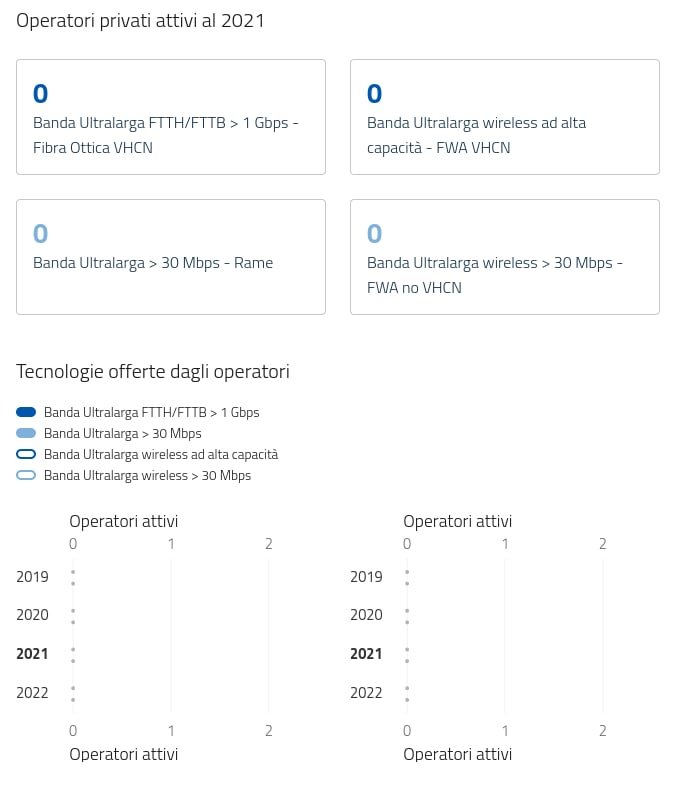Click the bold 2021 year in the first chart
The width and height of the screenshot is (686, 789).
point(32,654)
